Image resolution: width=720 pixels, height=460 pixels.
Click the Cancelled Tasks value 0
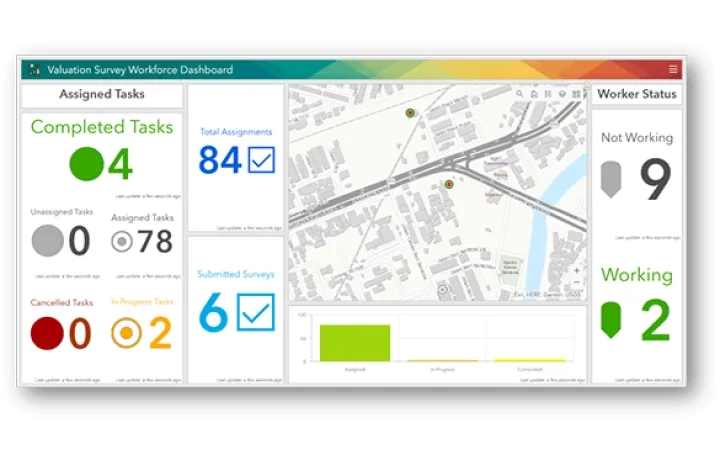(x=80, y=333)
